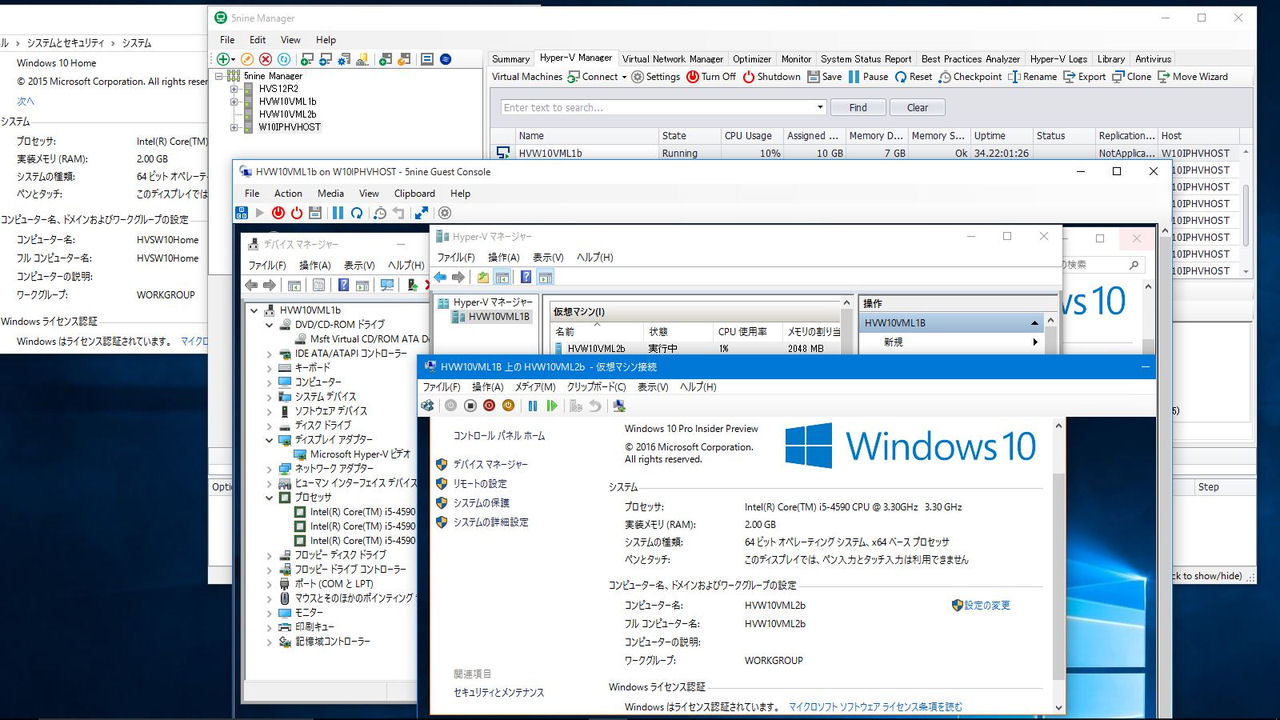Click the orange edit pencil icon in 5nine Manager toolbar
Screen dimensions: 1280x720
coord(248,60)
